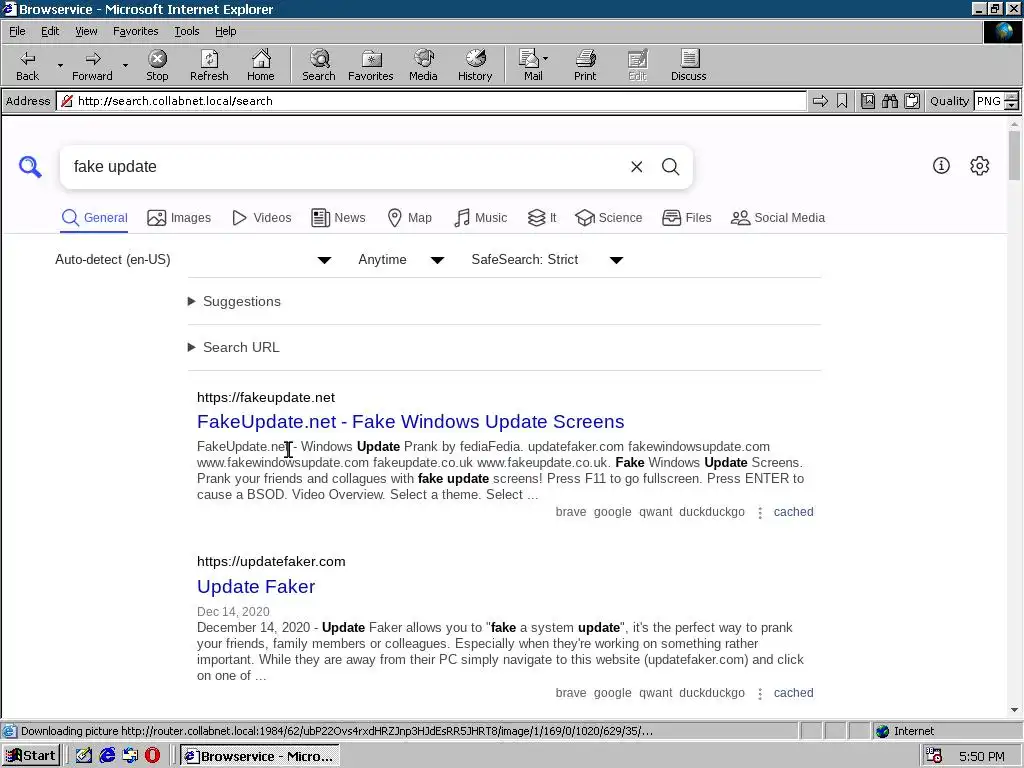Open the Media toolbar pane
1024x768 pixels.
point(423,65)
